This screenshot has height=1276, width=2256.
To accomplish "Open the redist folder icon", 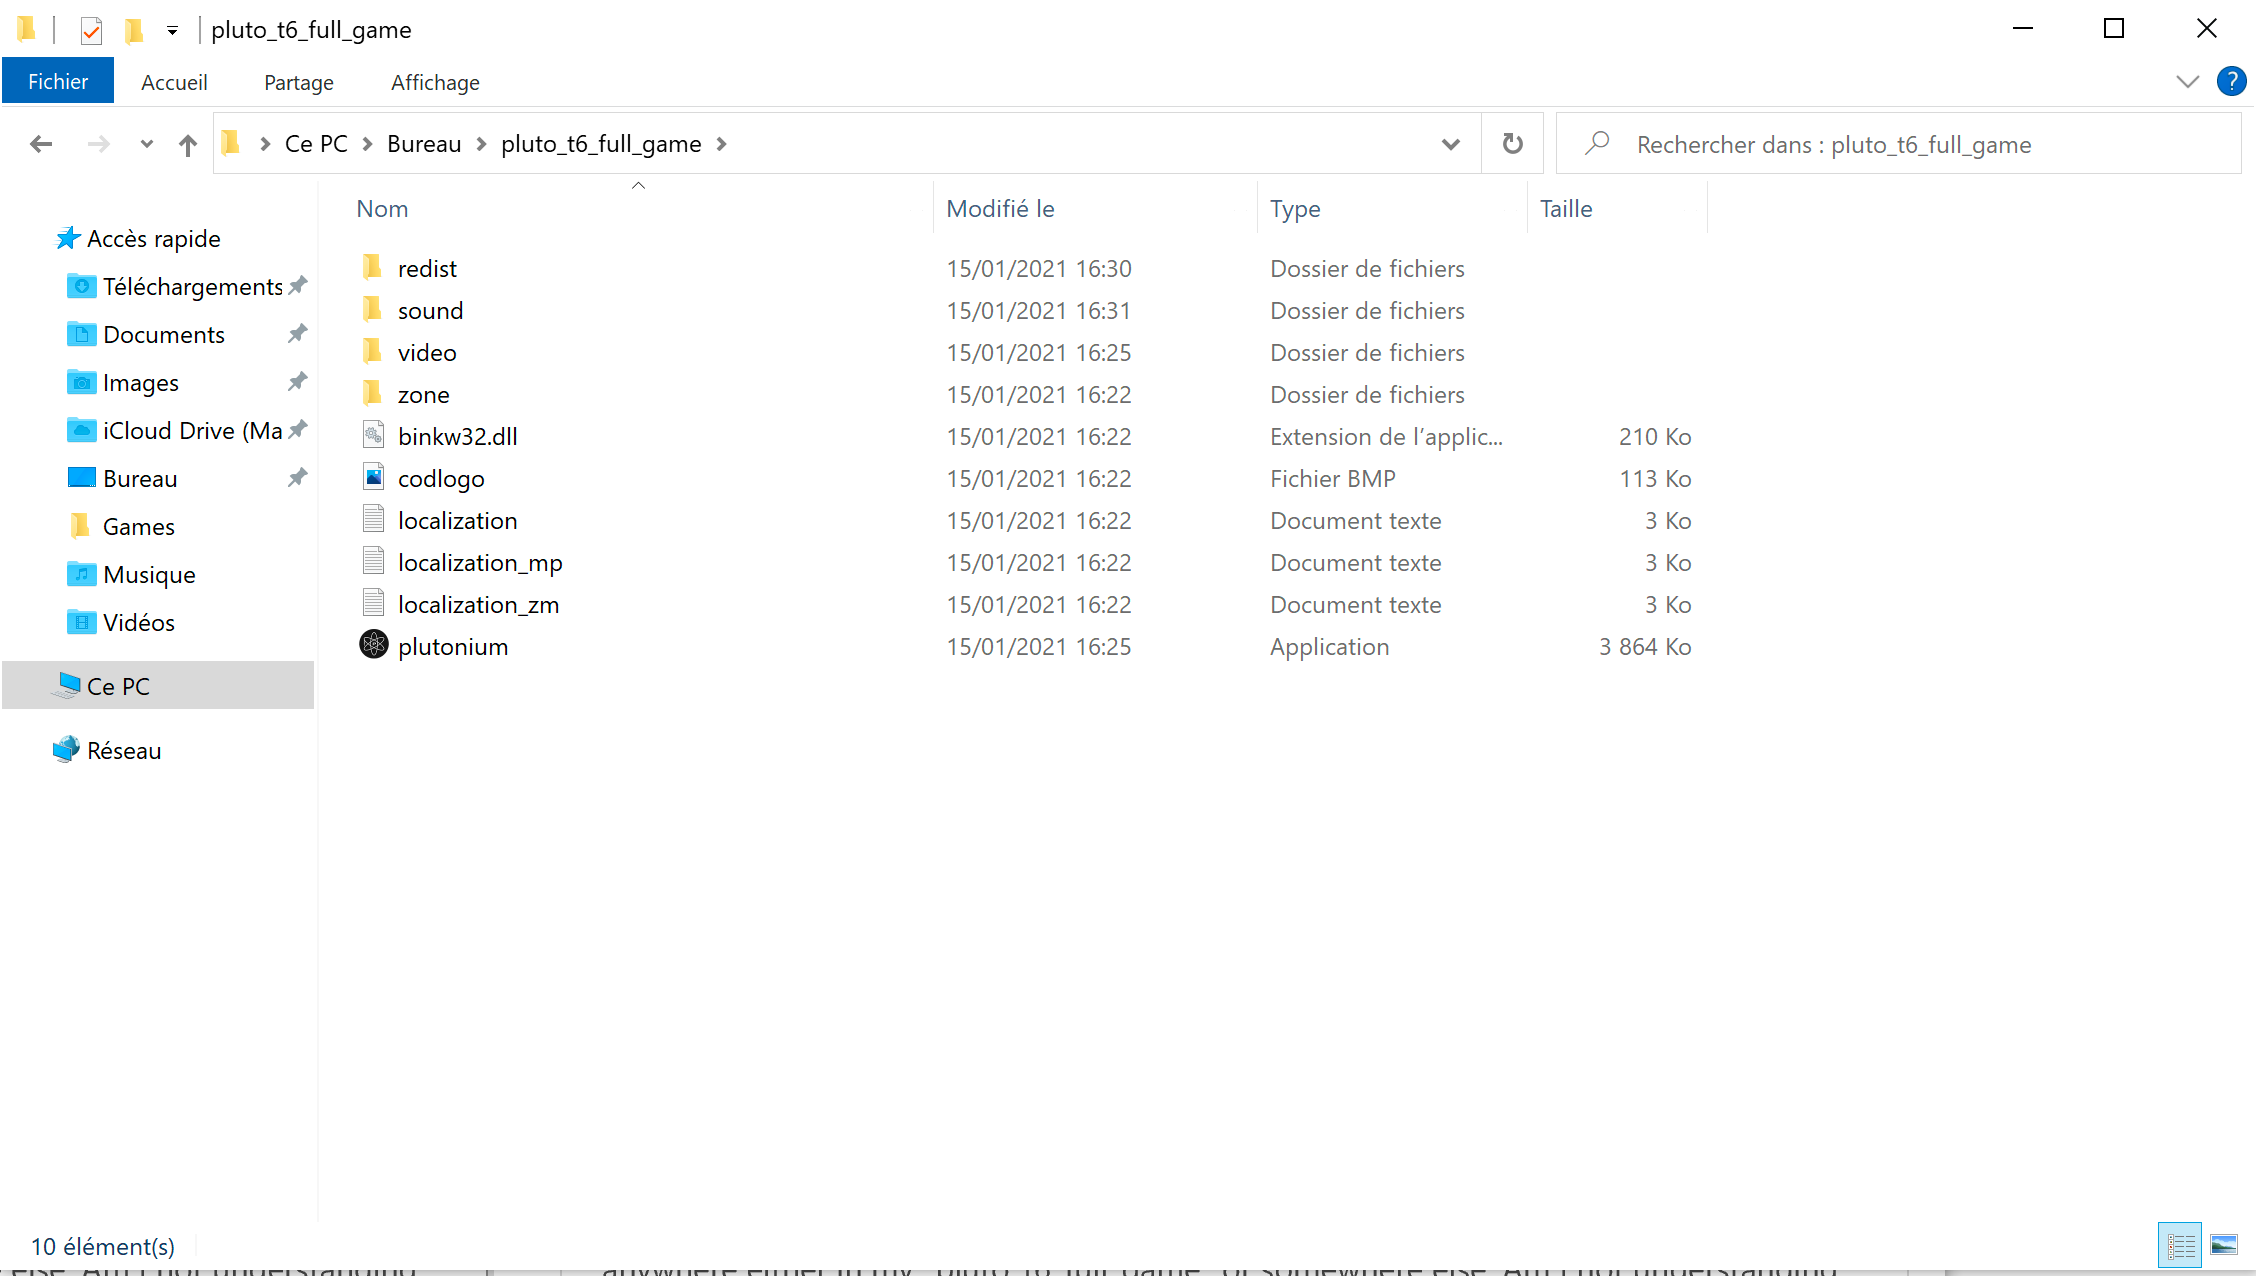I will point(373,267).
